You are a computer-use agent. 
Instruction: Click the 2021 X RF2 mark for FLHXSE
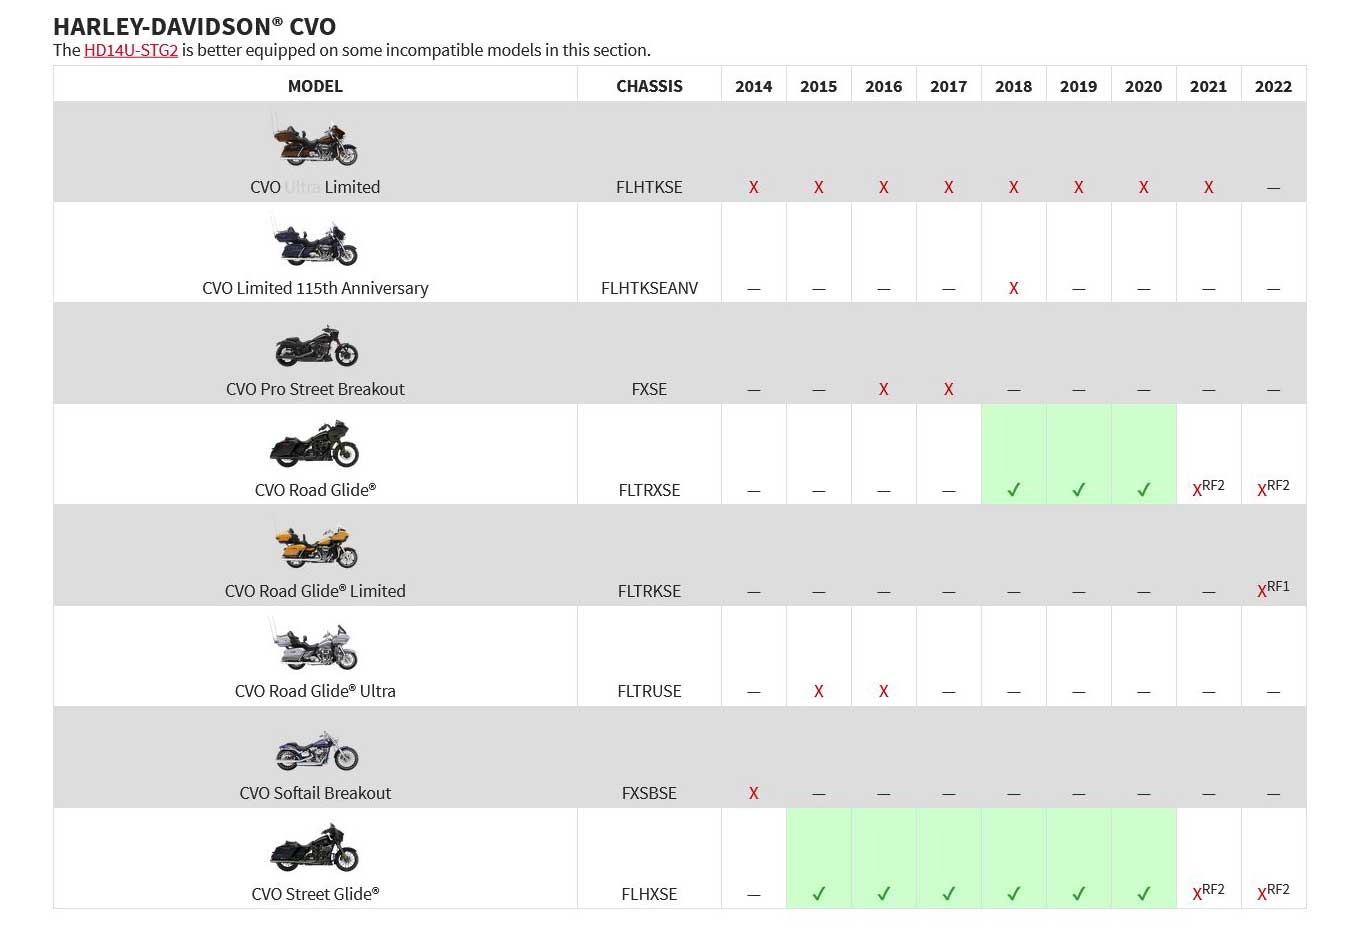[1209, 892]
